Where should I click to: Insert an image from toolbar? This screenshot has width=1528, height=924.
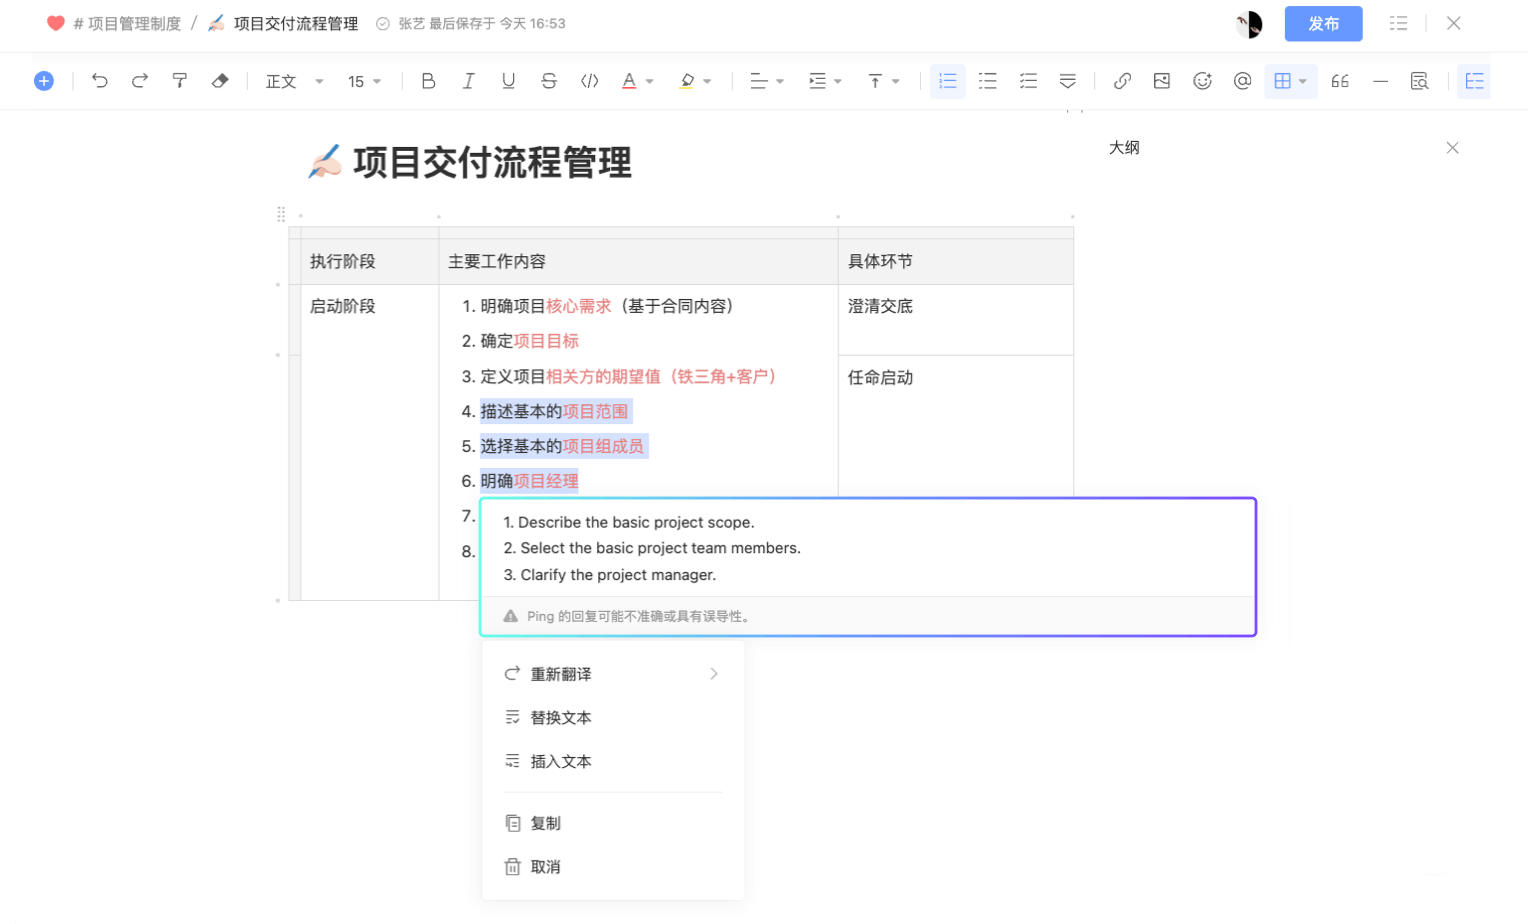(x=1162, y=81)
